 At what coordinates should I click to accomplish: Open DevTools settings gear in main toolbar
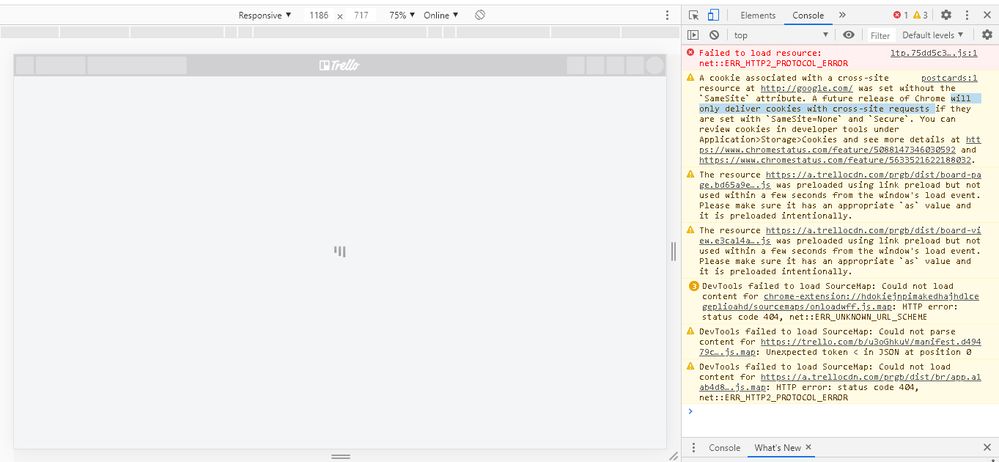click(946, 15)
